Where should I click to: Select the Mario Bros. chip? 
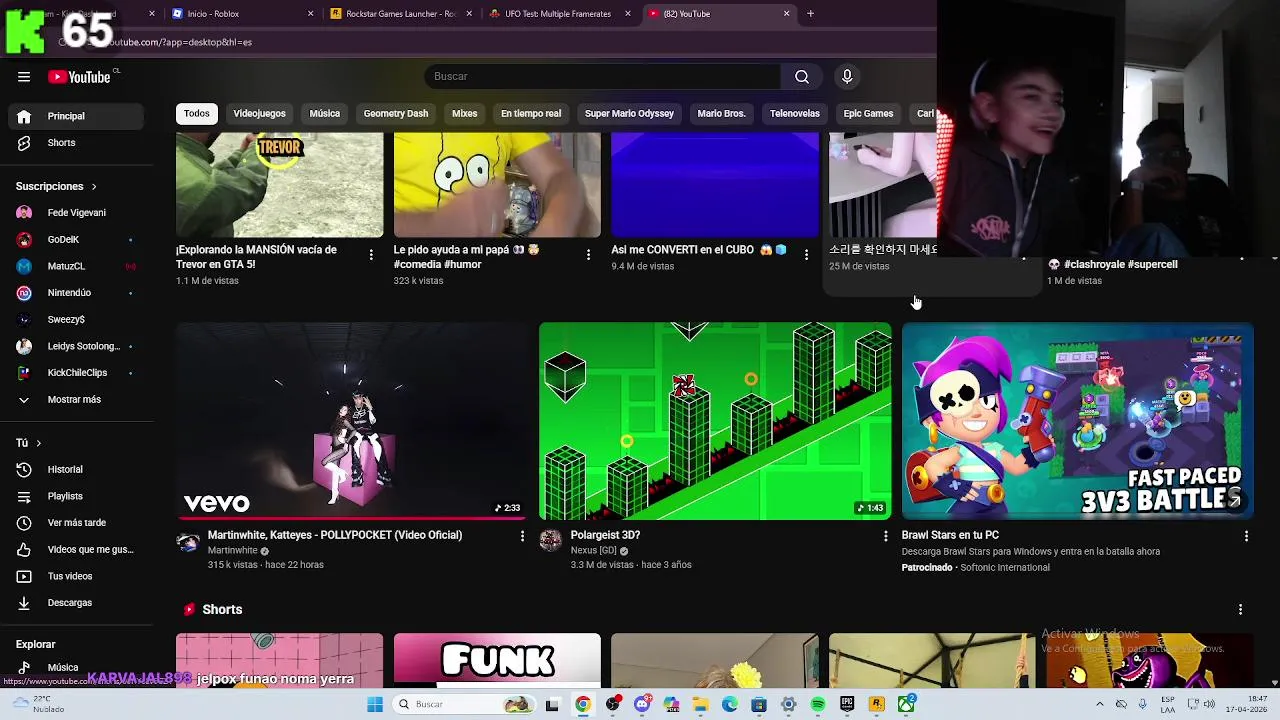pyautogui.click(x=722, y=114)
